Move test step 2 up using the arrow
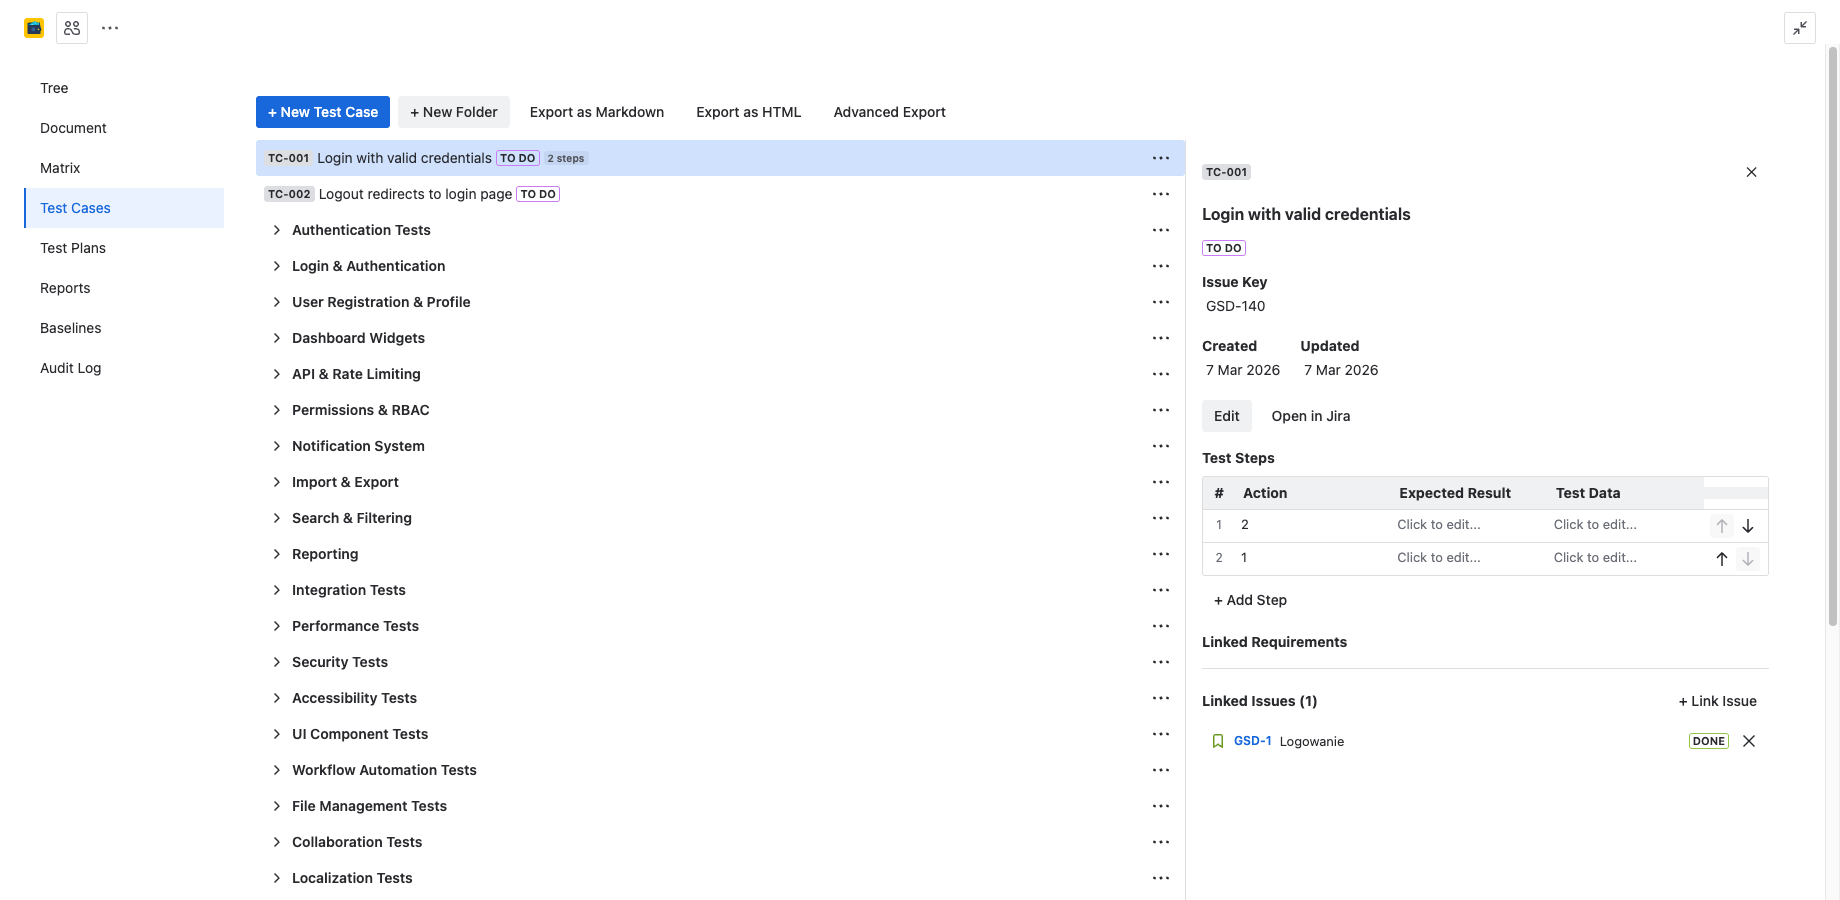This screenshot has width=1840, height=900. click(x=1721, y=558)
